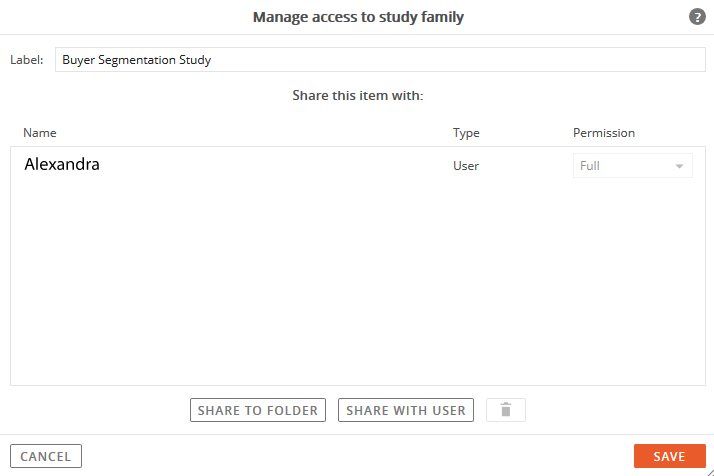Select the Alexandra row in the list

pos(357,165)
